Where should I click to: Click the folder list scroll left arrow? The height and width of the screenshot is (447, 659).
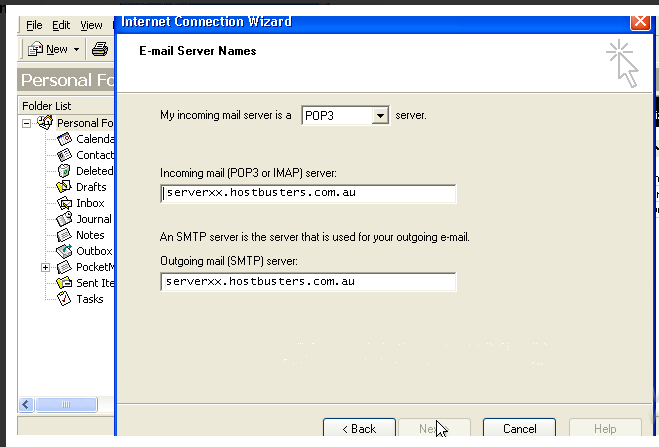click(x=26, y=405)
